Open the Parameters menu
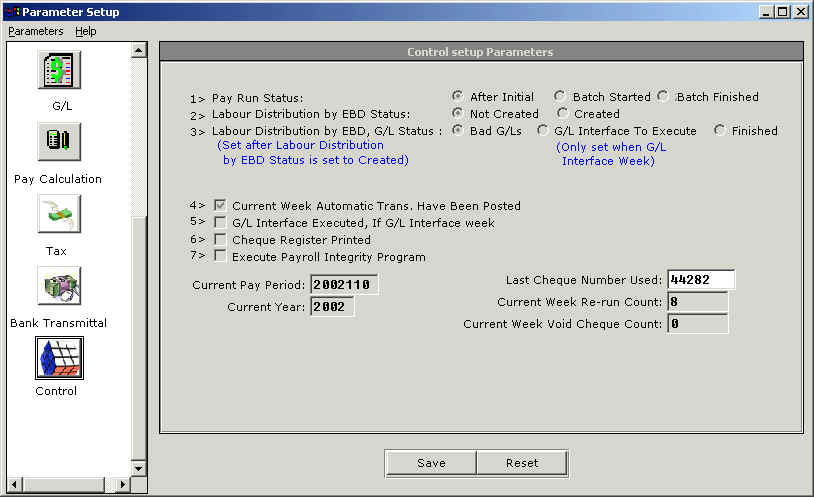The width and height of the screenshot is (814, 497). [35, 31]
